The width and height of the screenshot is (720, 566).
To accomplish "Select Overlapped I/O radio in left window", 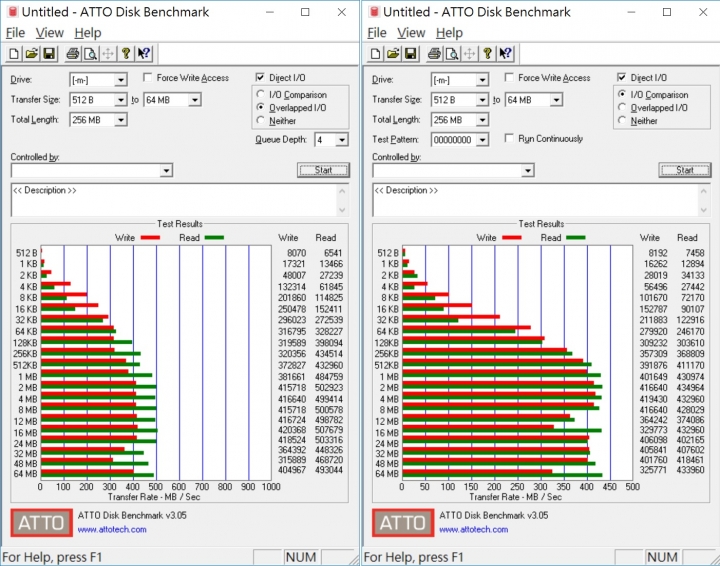I will (260, 107).
